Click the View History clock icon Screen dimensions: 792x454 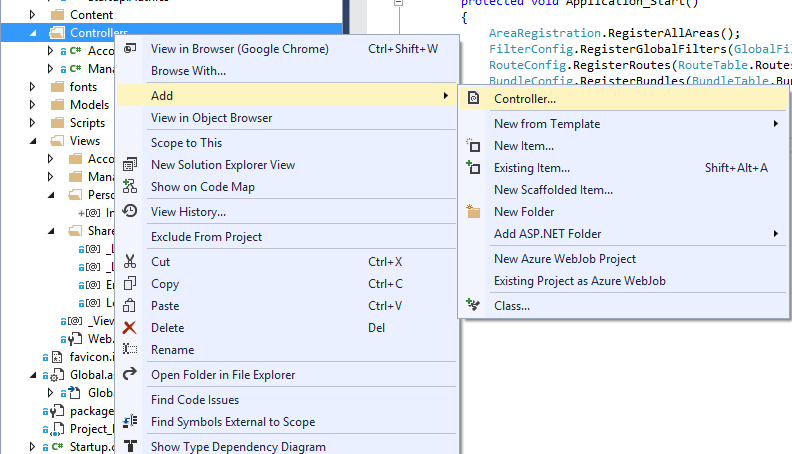pos(130,211)
